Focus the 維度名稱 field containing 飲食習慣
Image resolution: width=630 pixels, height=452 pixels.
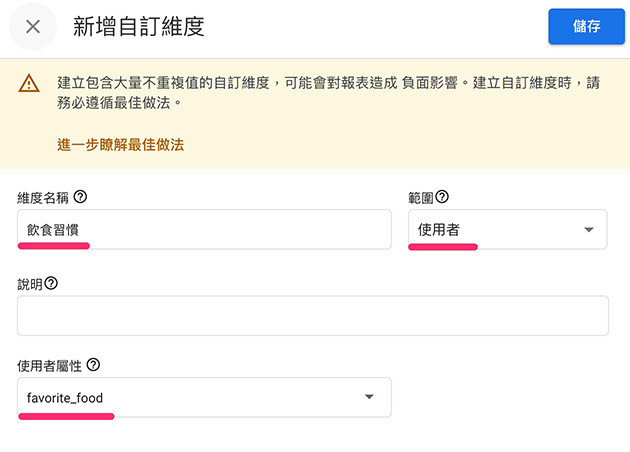pos(204,229)
